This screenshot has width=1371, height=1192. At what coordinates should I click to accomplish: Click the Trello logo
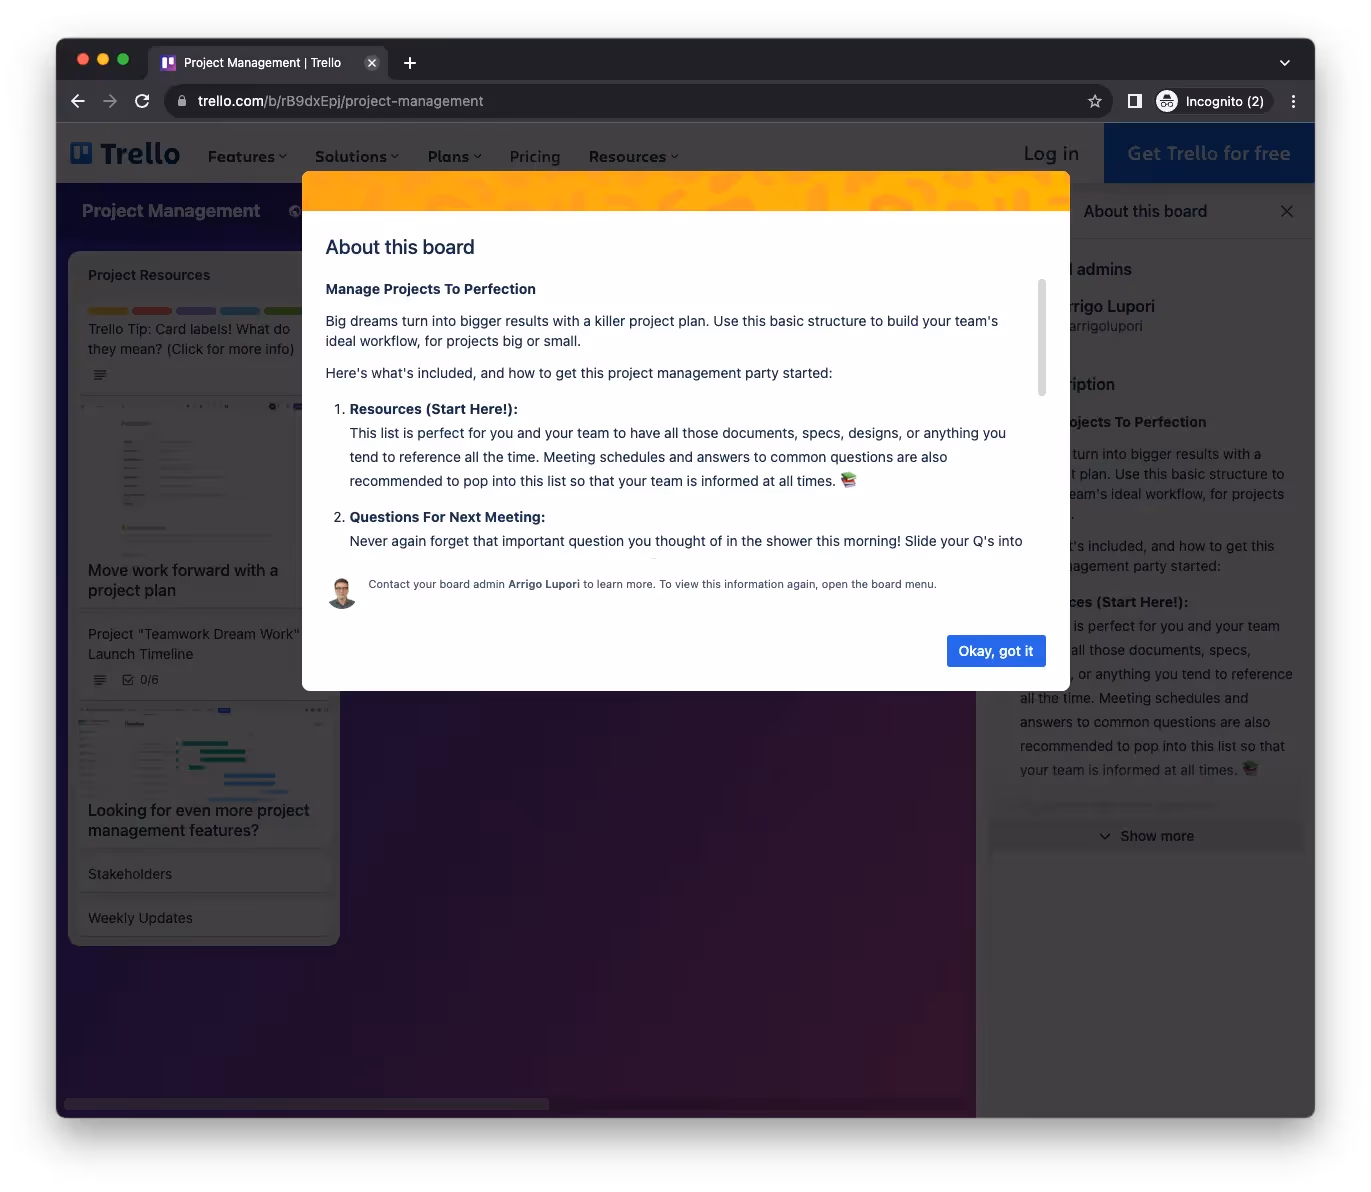coord(125,153)
